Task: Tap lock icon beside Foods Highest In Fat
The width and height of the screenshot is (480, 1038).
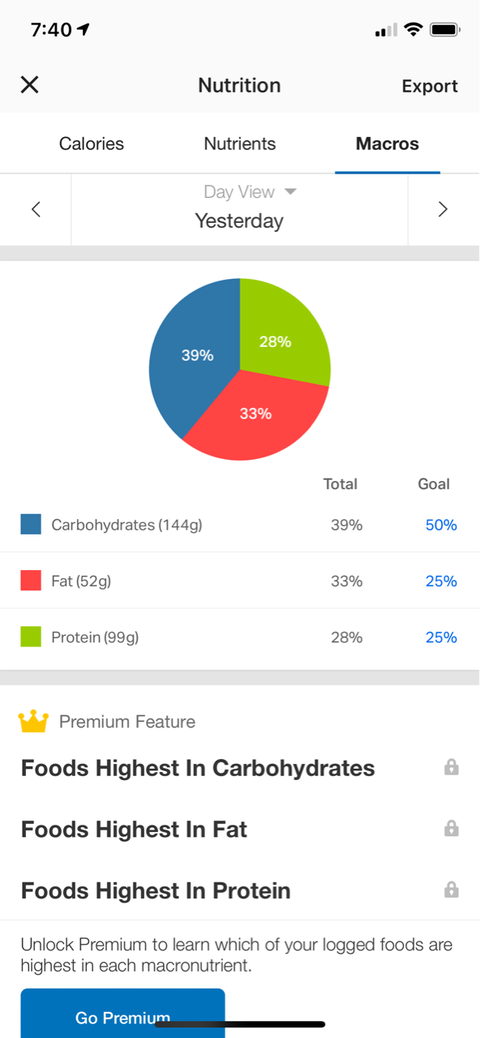Action: point(452,828)
